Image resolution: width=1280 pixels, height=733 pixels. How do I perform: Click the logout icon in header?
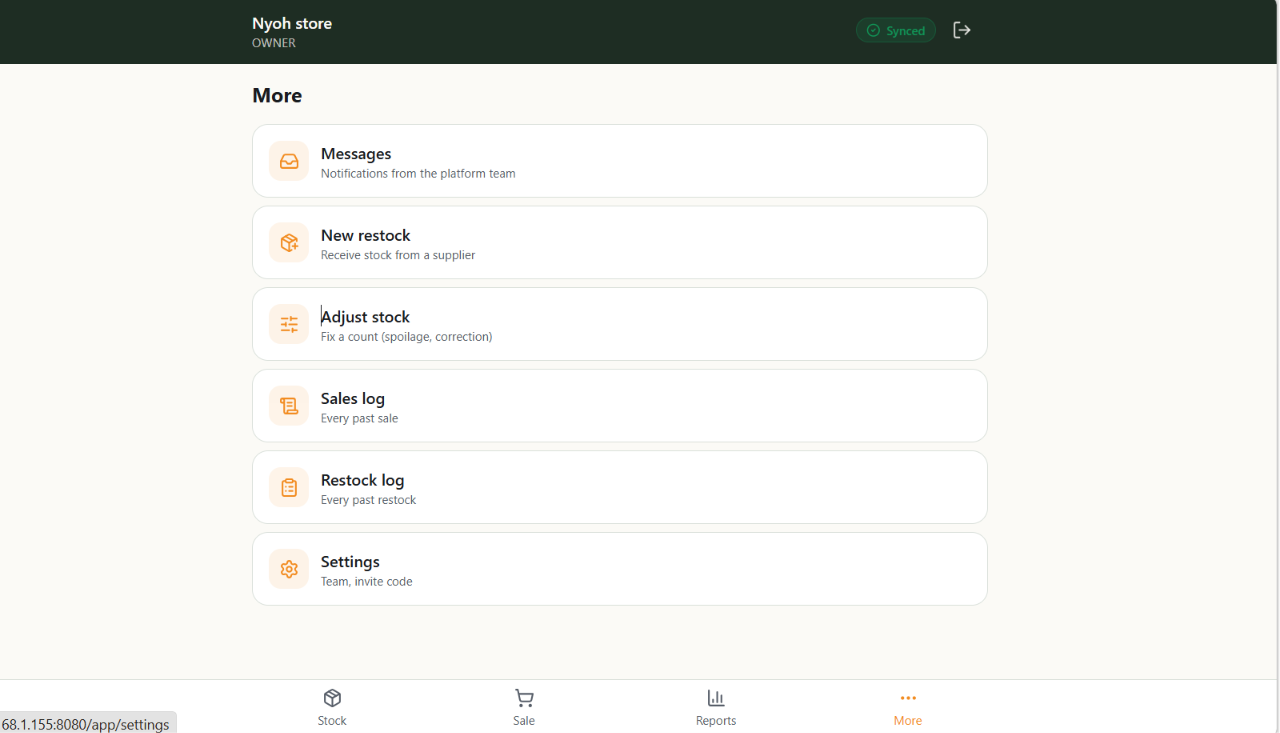click(962, 30)
